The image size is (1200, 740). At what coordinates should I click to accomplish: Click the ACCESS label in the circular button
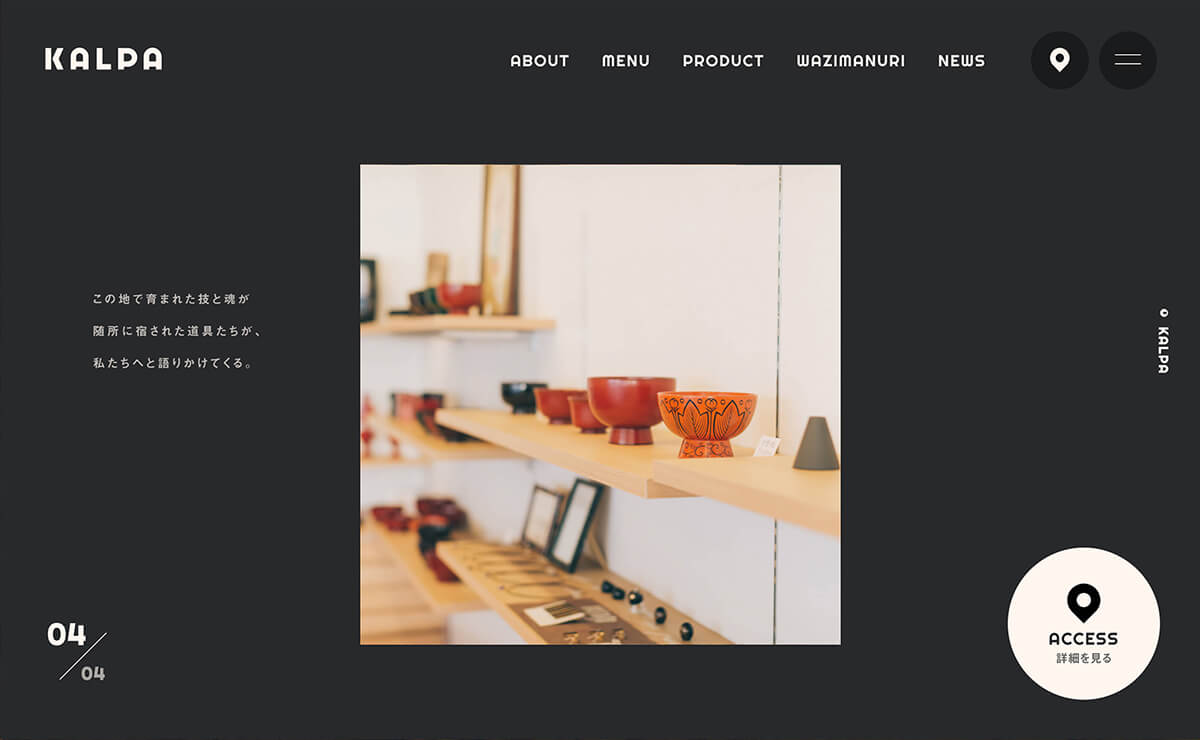click(1083, 638)
